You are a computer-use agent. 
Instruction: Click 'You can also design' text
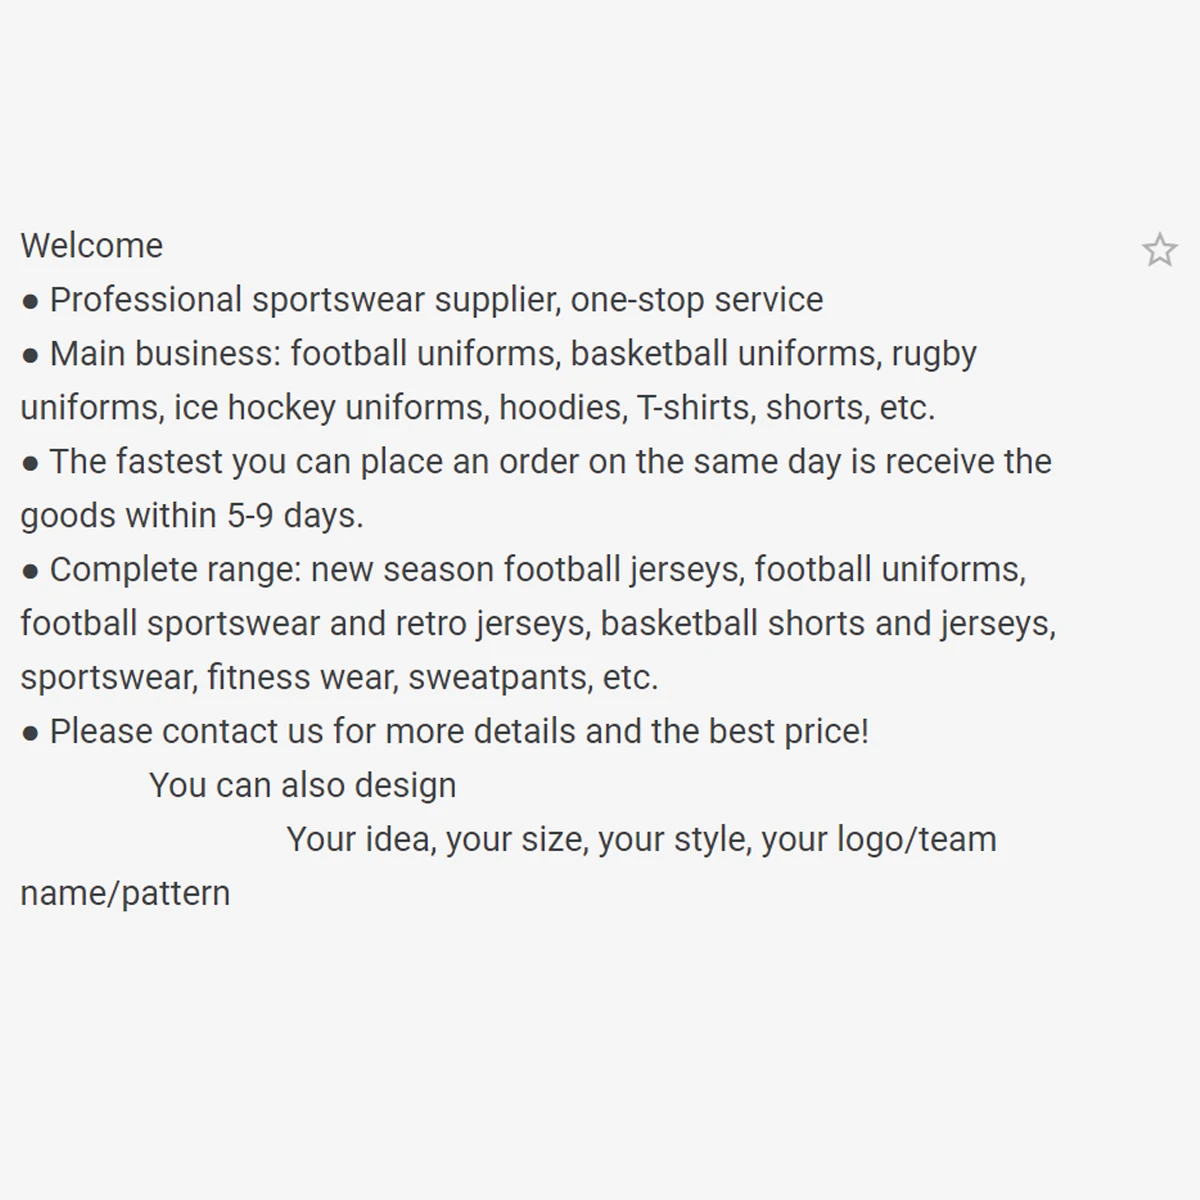tap(303, 786)
